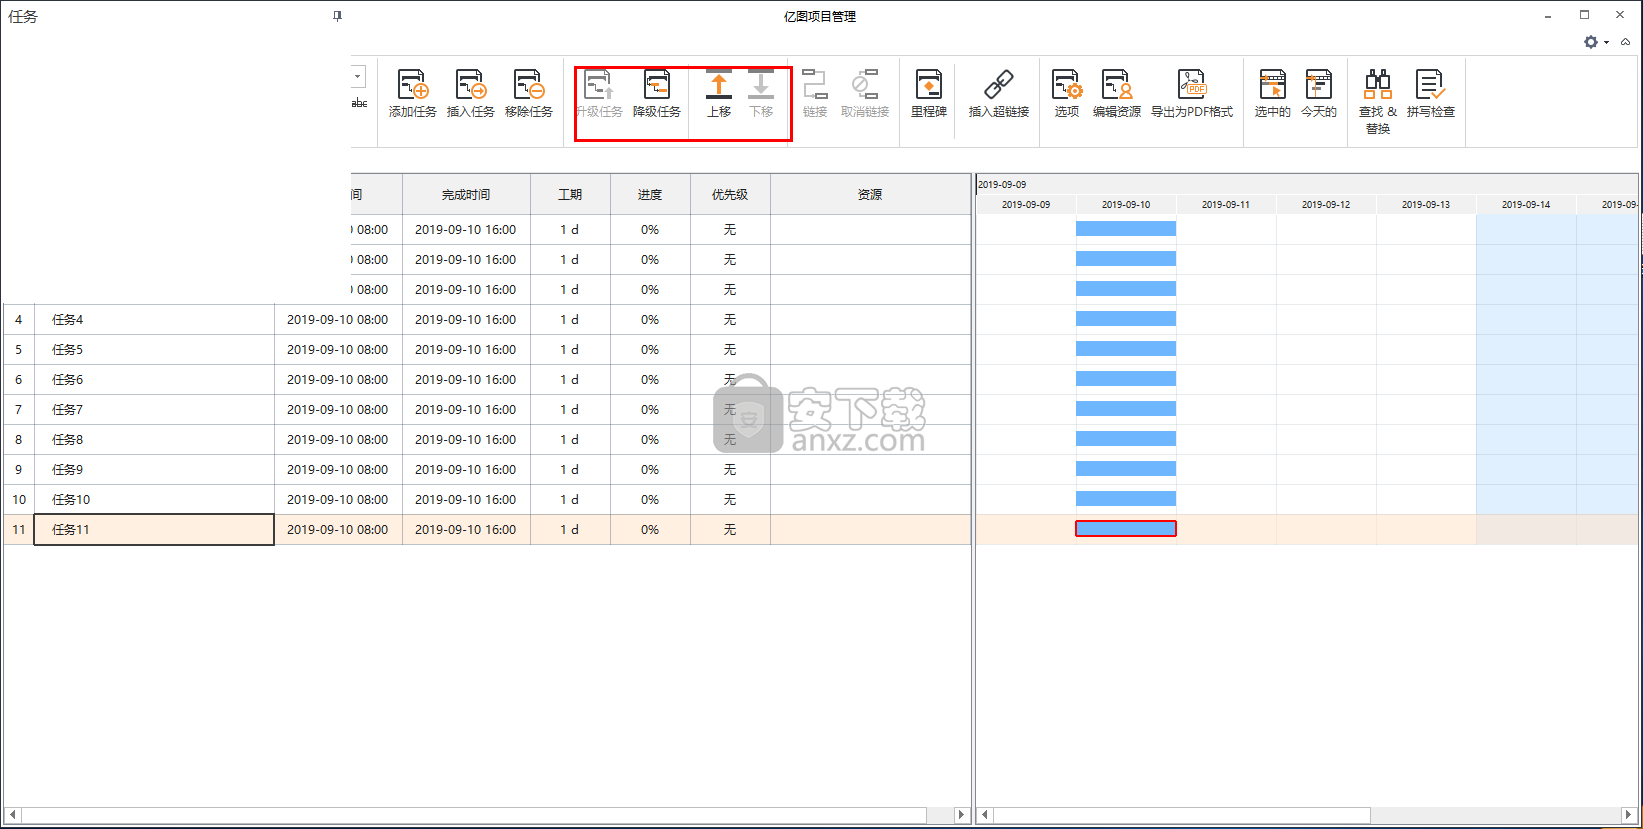1643x829 pixels.
Task: Click the 2019-09-10 date header in Gantt
Action: pos(1126,204)
